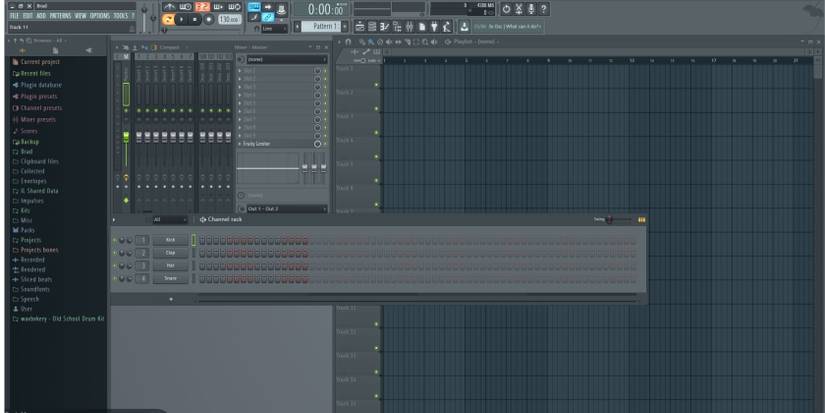Click the graph editor icon in channel rack
Screen dimensions: 825x413
point(641,219)
